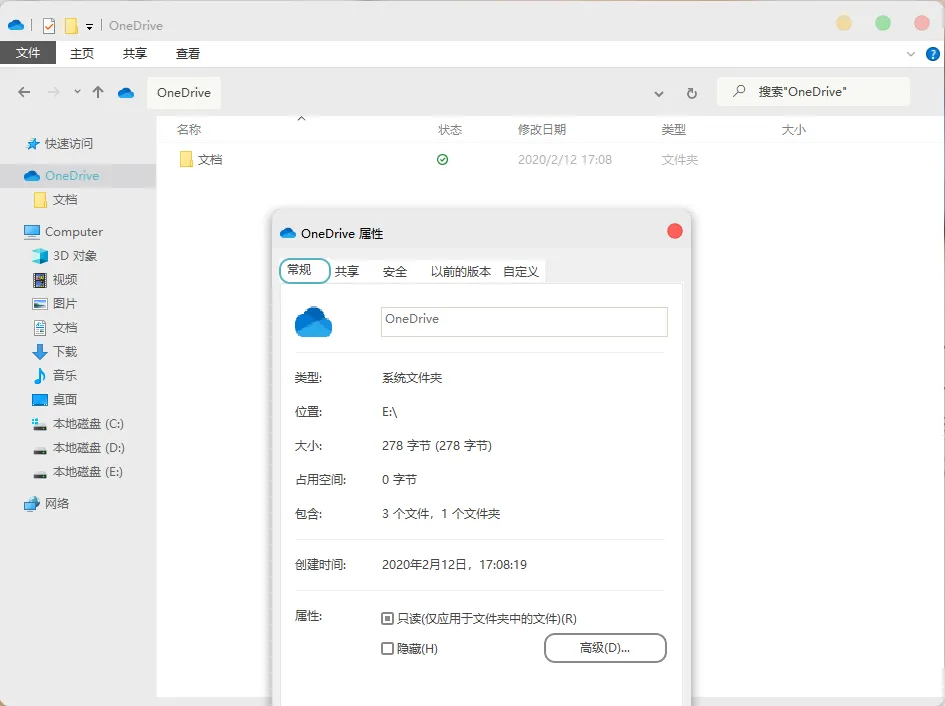This screenshot has width=945, height=706.
Task: Open the address bar history dropdown
Action: (x=659, y=93)
